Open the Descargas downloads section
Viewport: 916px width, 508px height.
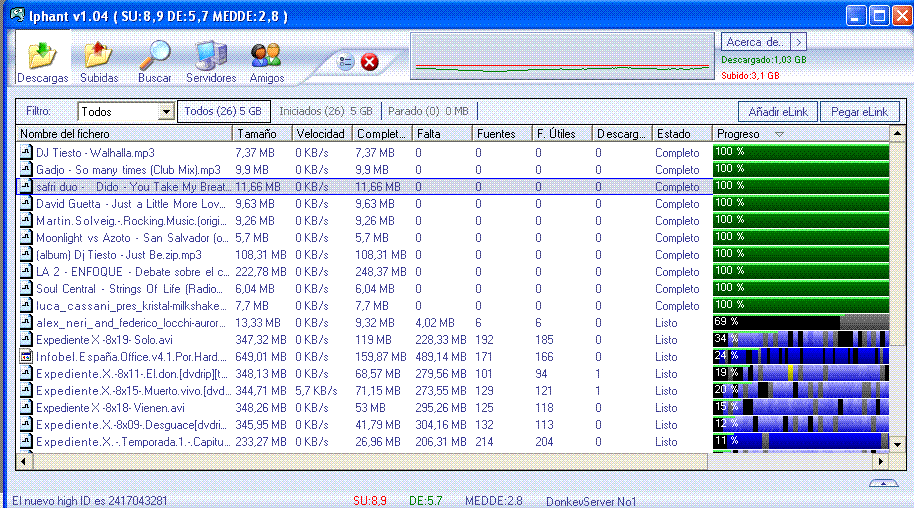(43, 59)
